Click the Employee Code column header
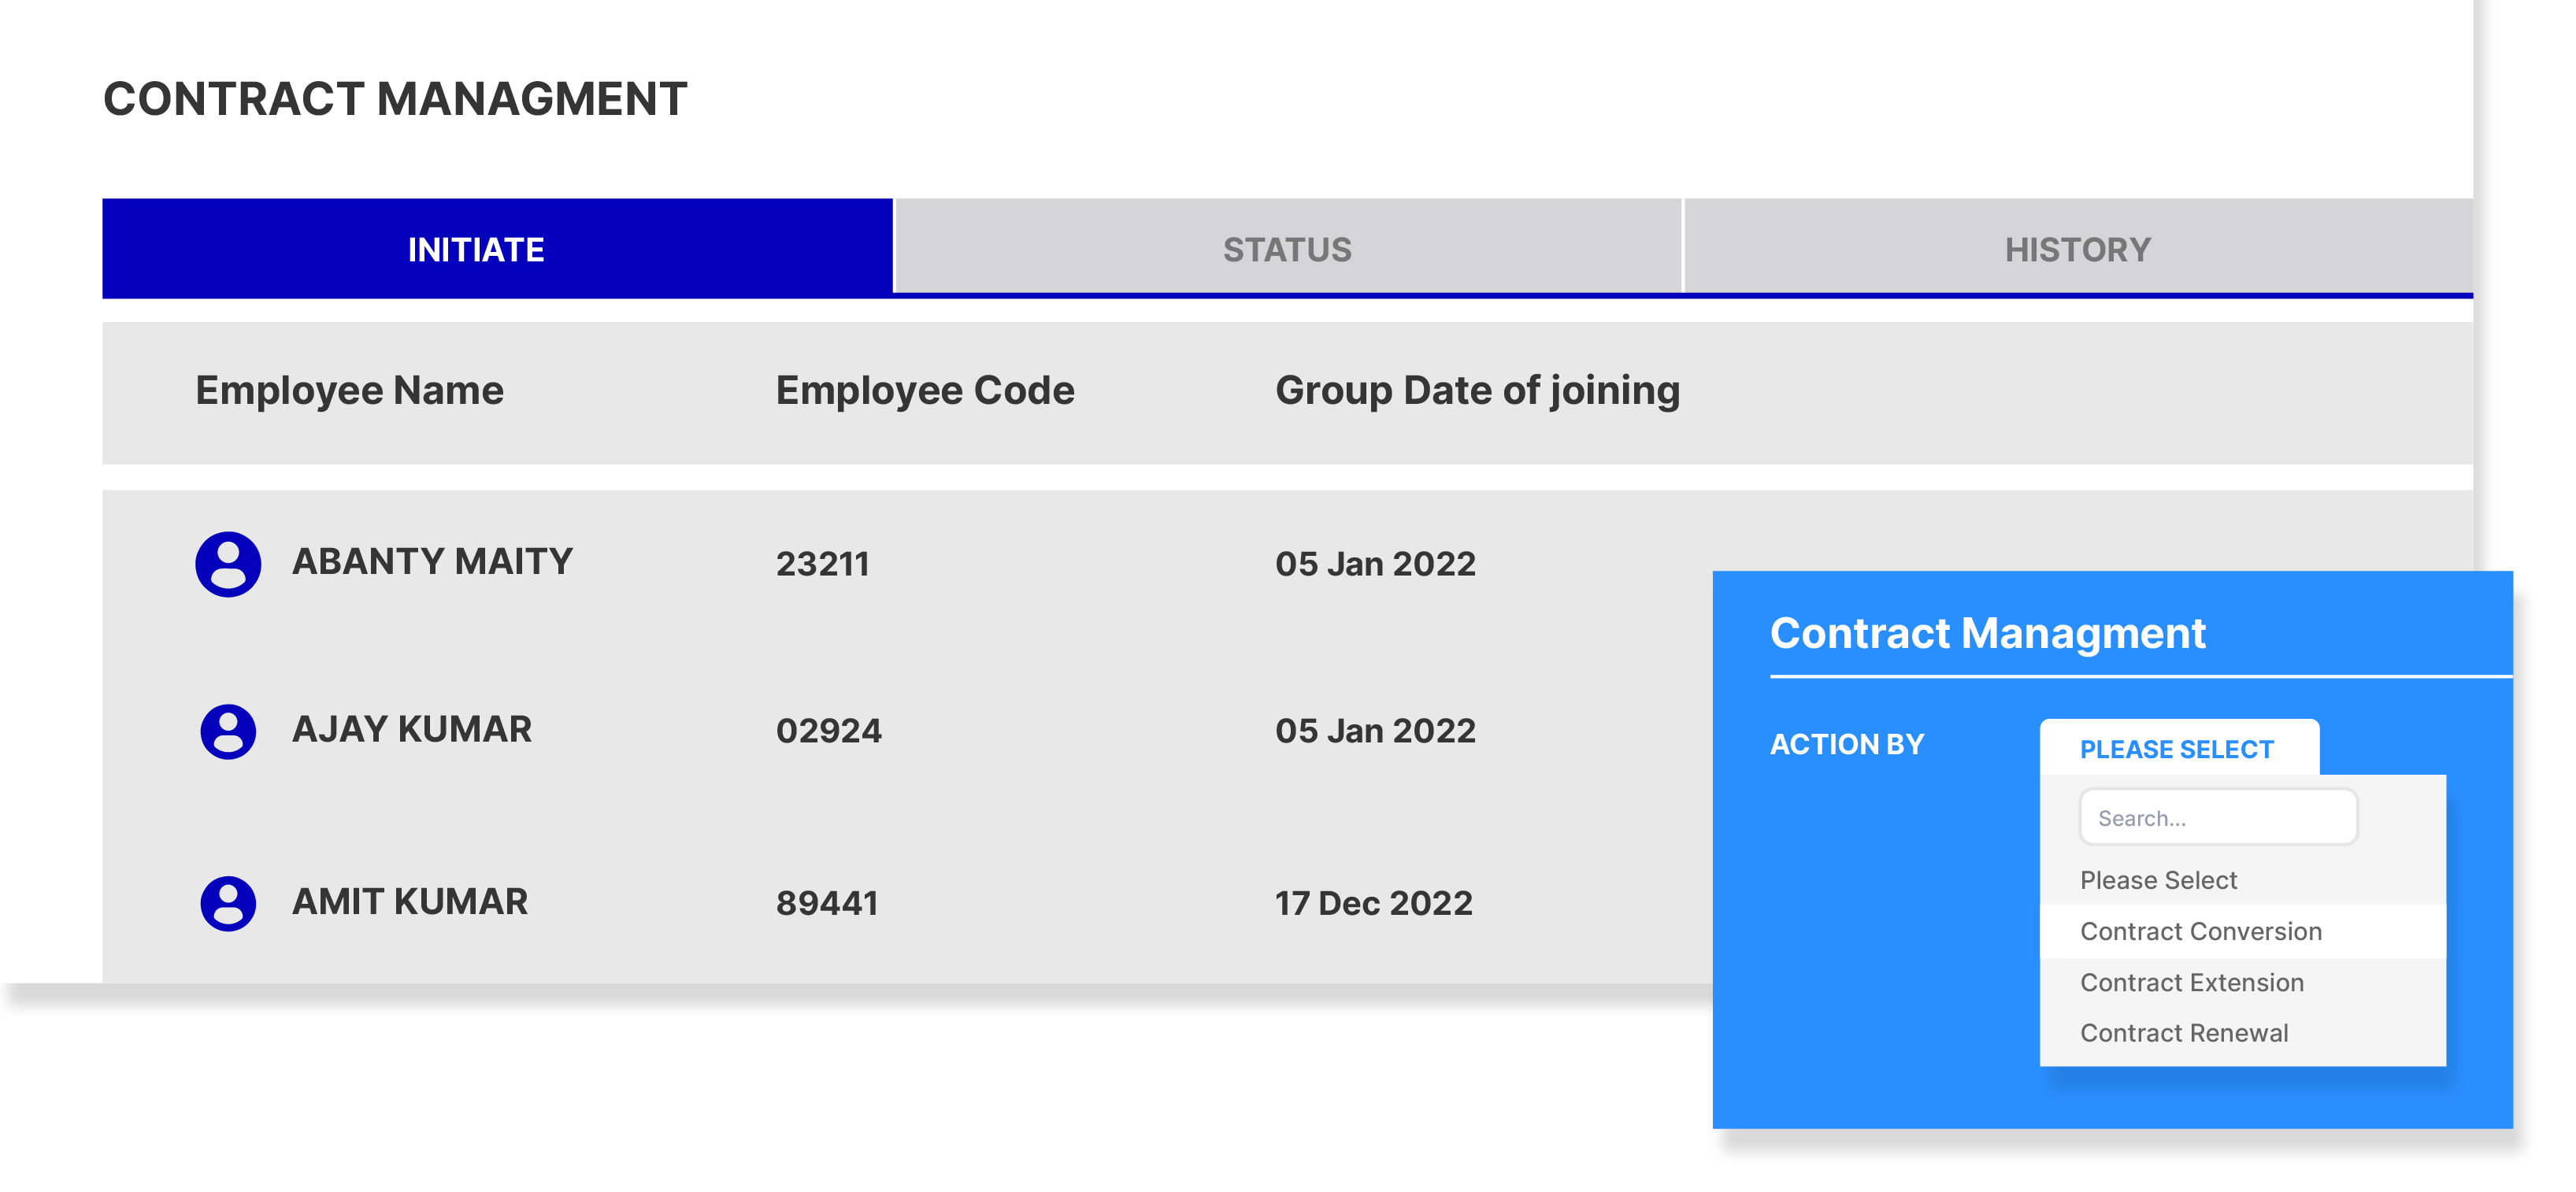The height and width of the screenshot is (1192, 2576). pyautogui.click(x=924, y=390)
